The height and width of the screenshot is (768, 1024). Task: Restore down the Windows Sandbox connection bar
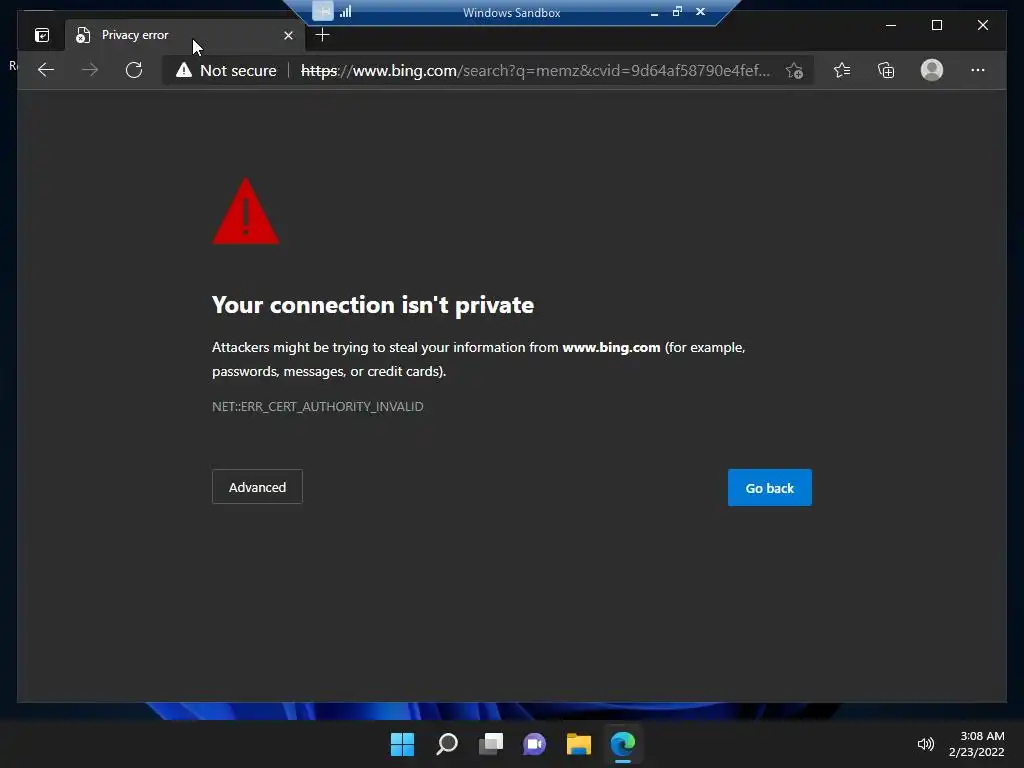pyautogui.click(x=677, y=12)
